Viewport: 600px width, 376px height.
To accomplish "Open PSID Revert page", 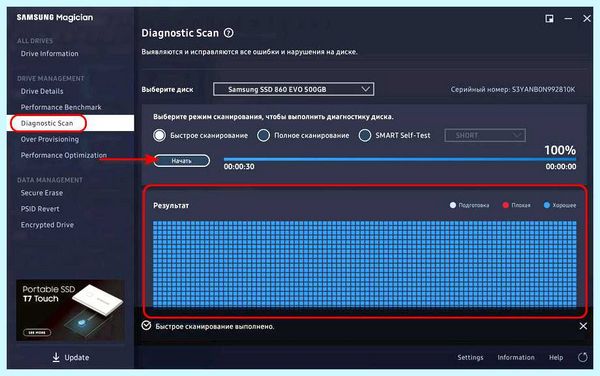I will pyautogui.click(x=40, y=209).
